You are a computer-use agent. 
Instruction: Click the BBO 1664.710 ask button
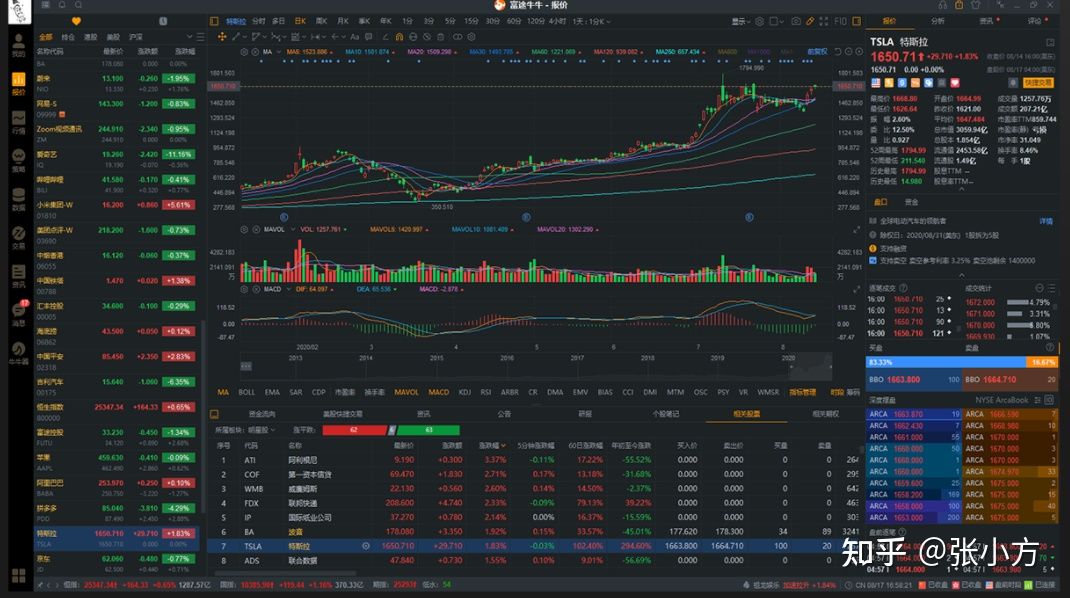coord(1010,379)
